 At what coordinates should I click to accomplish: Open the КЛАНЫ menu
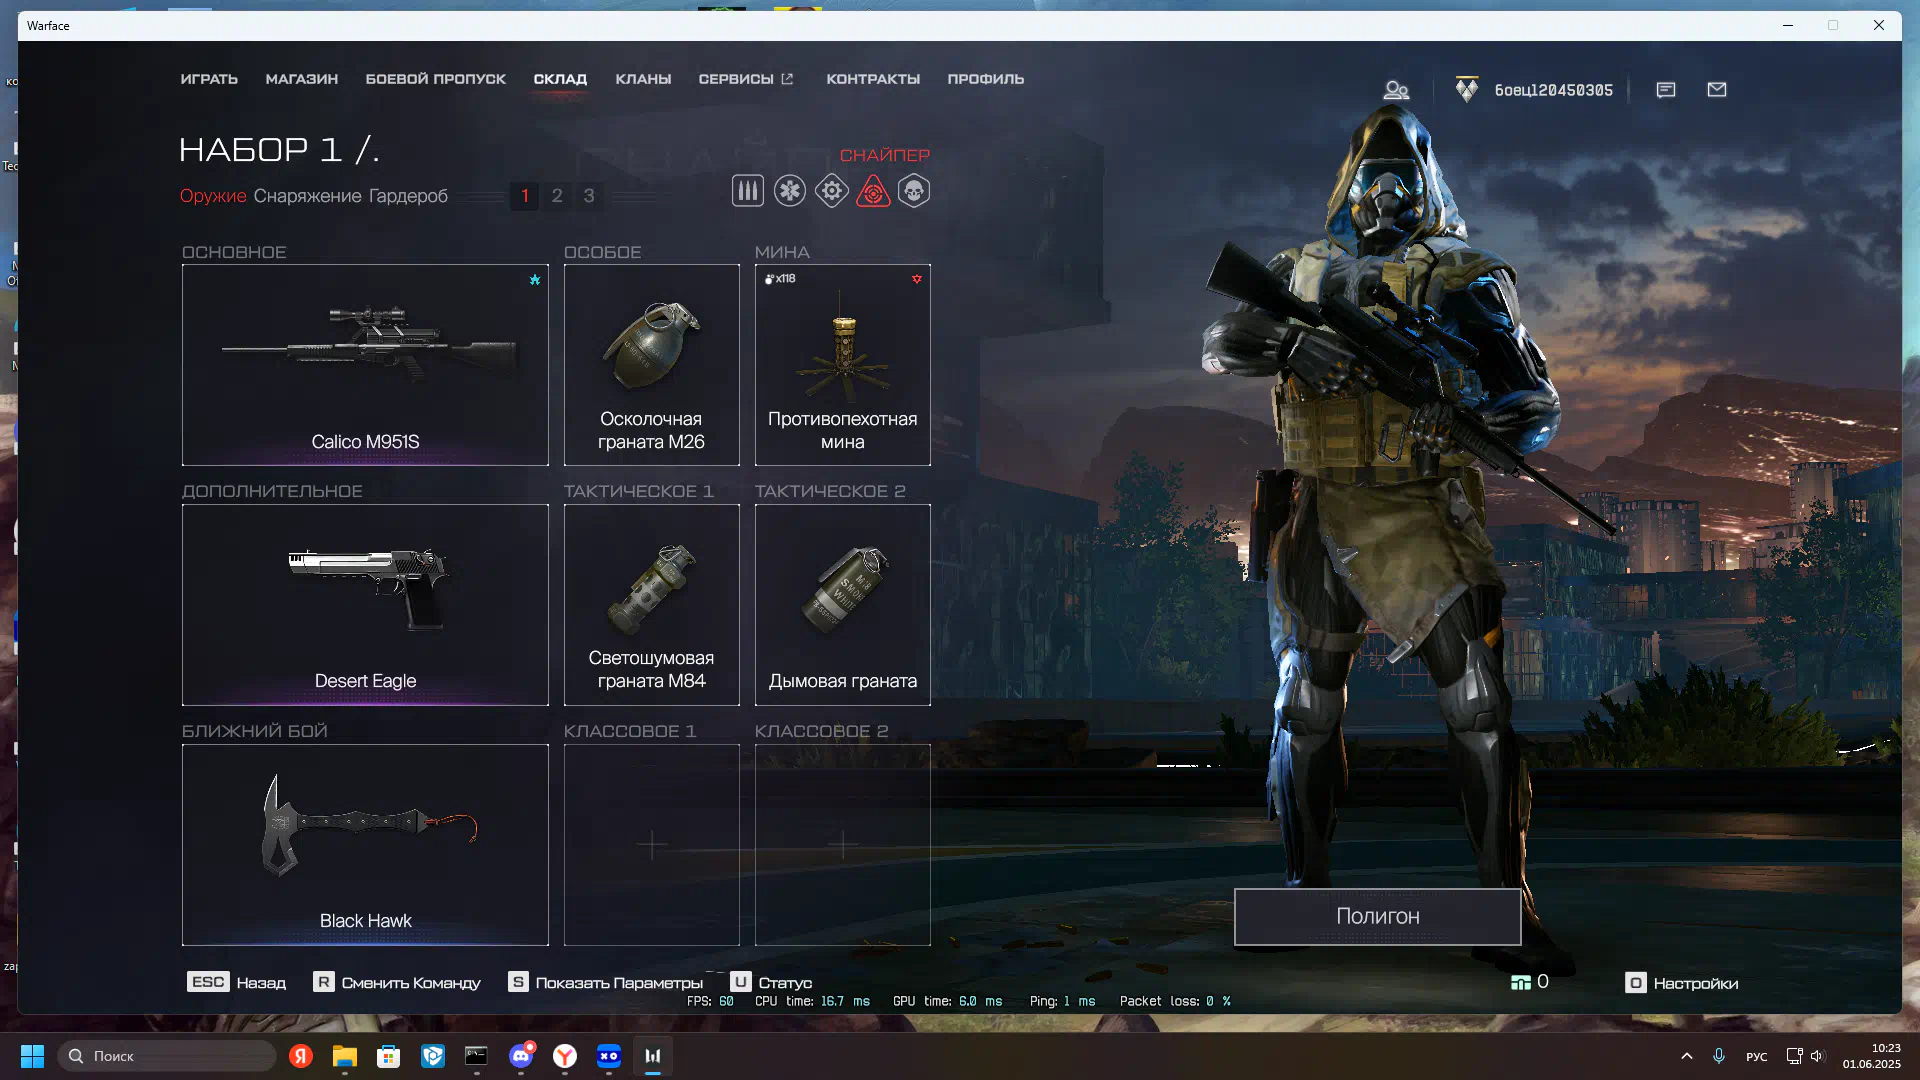pyautogui.click(x=643, y=79)
